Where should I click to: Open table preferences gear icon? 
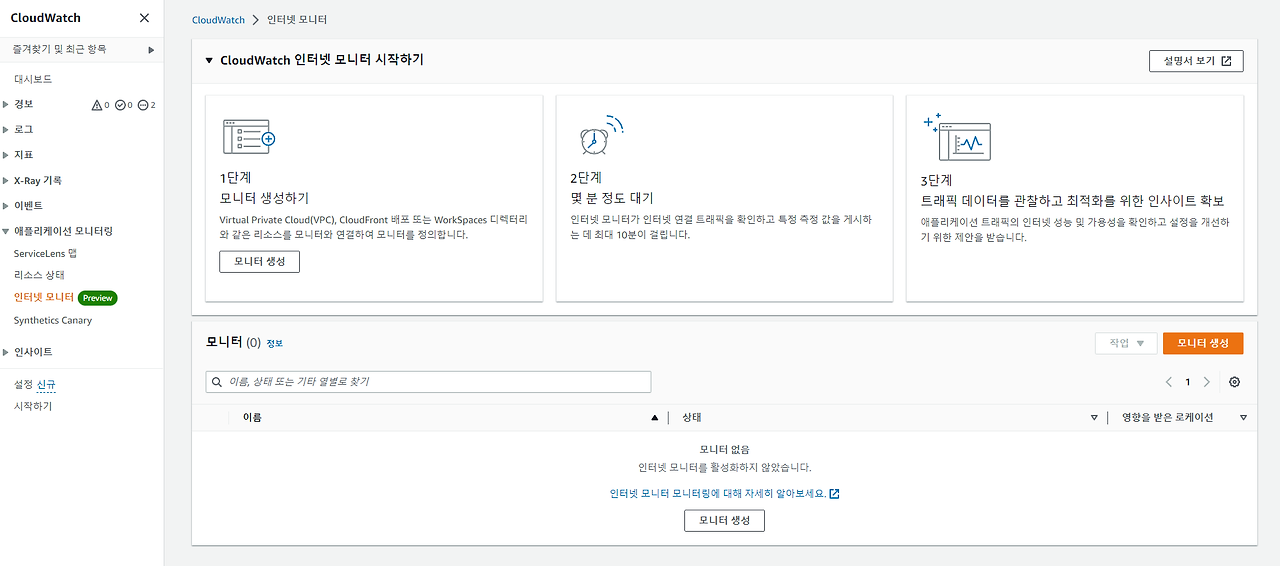(1235, 382)
